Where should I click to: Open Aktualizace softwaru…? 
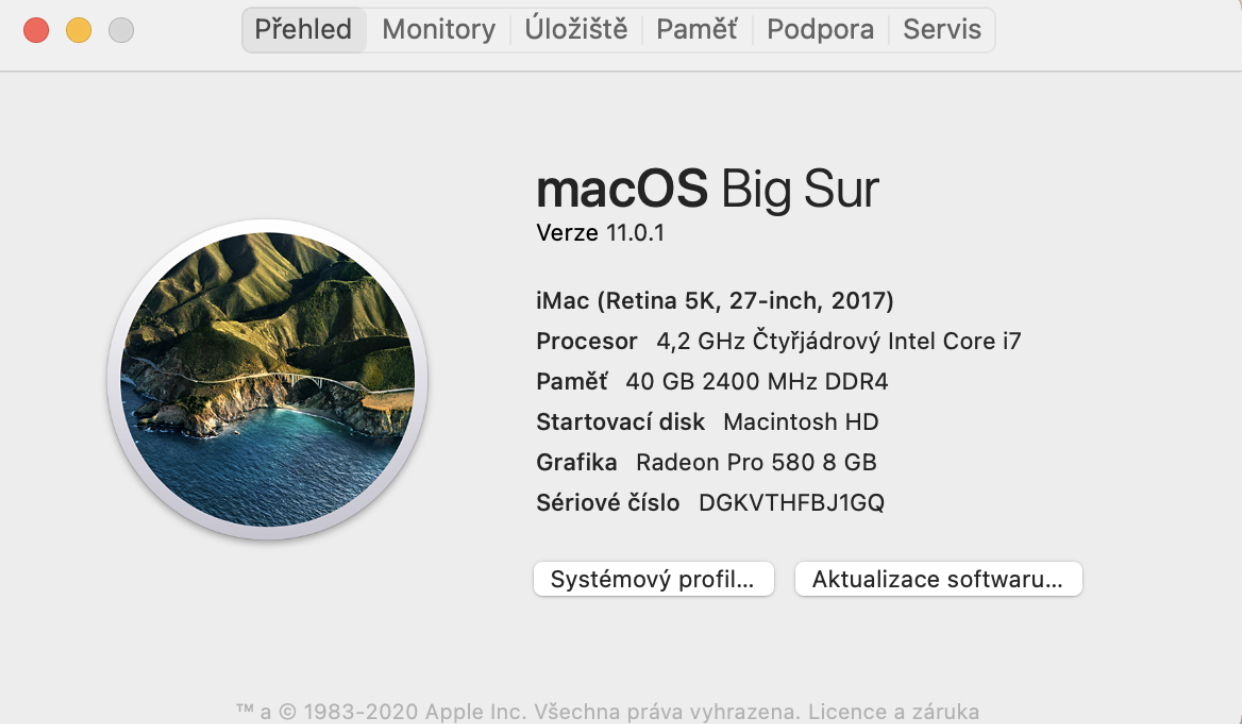pyautogui.click(x=938, y=579)
